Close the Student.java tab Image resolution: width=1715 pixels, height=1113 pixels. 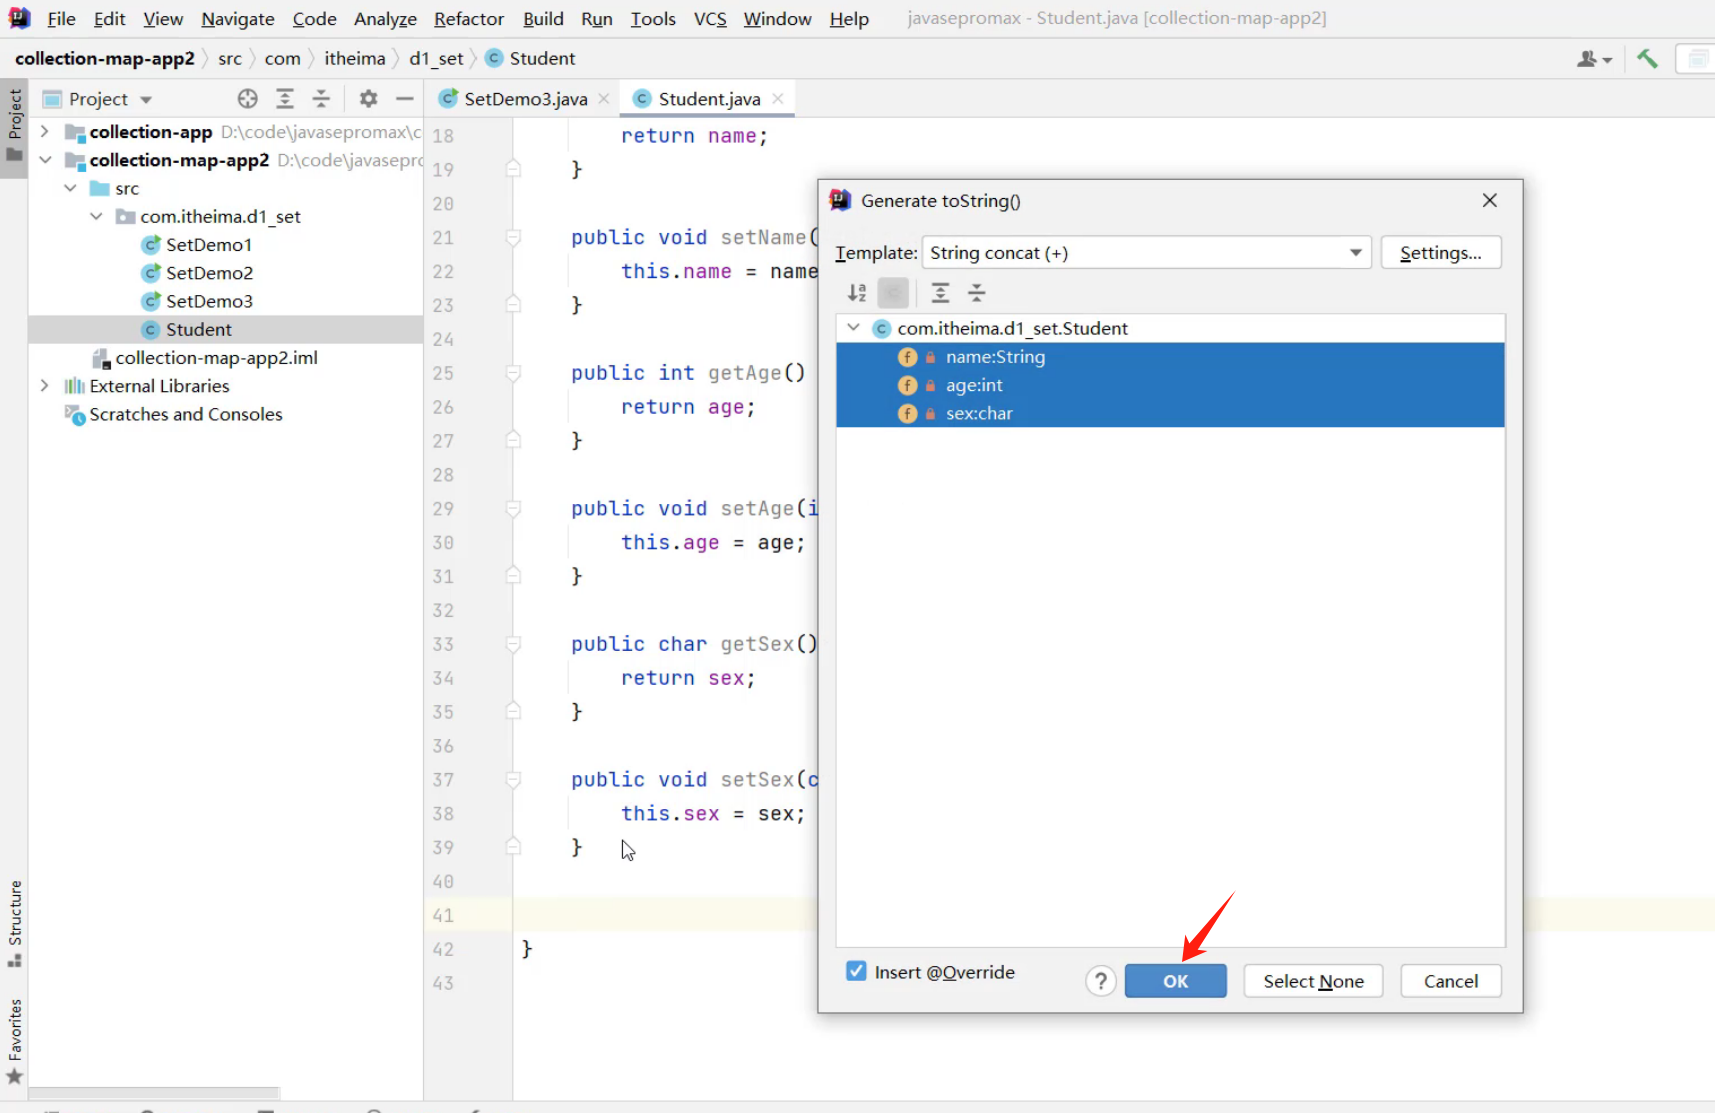pyautogui.click(x=778, y=98)
